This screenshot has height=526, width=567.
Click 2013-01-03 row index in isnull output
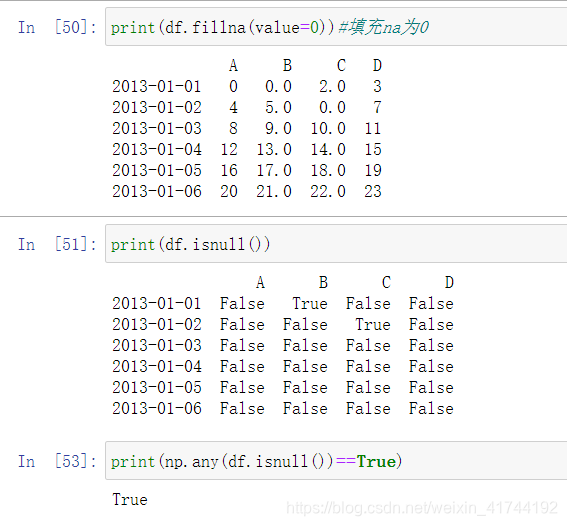(157, 345)
